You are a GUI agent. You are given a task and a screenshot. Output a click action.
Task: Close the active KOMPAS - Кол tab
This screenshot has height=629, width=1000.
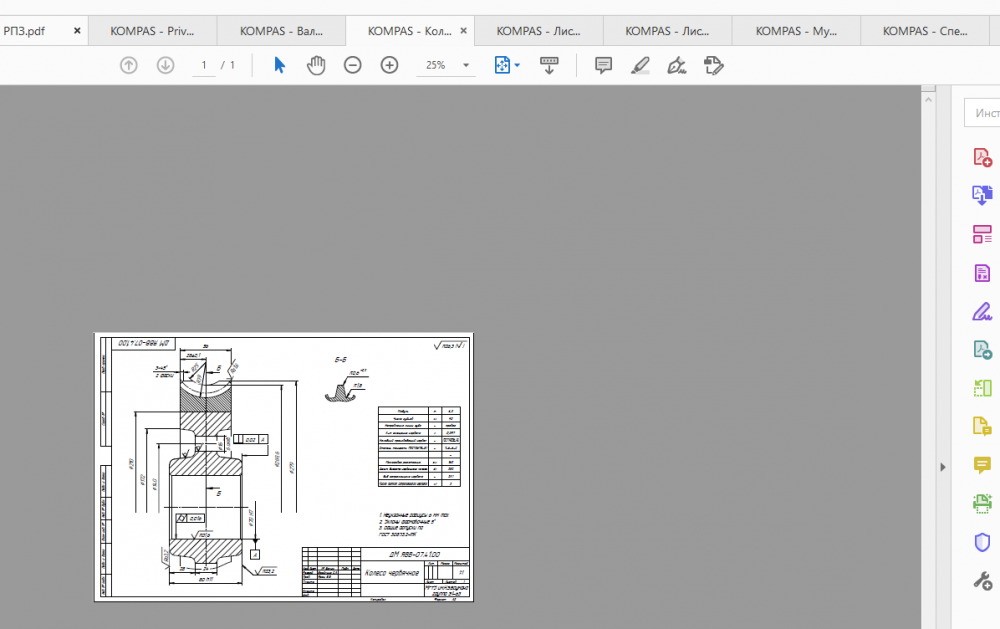point(463,31)
